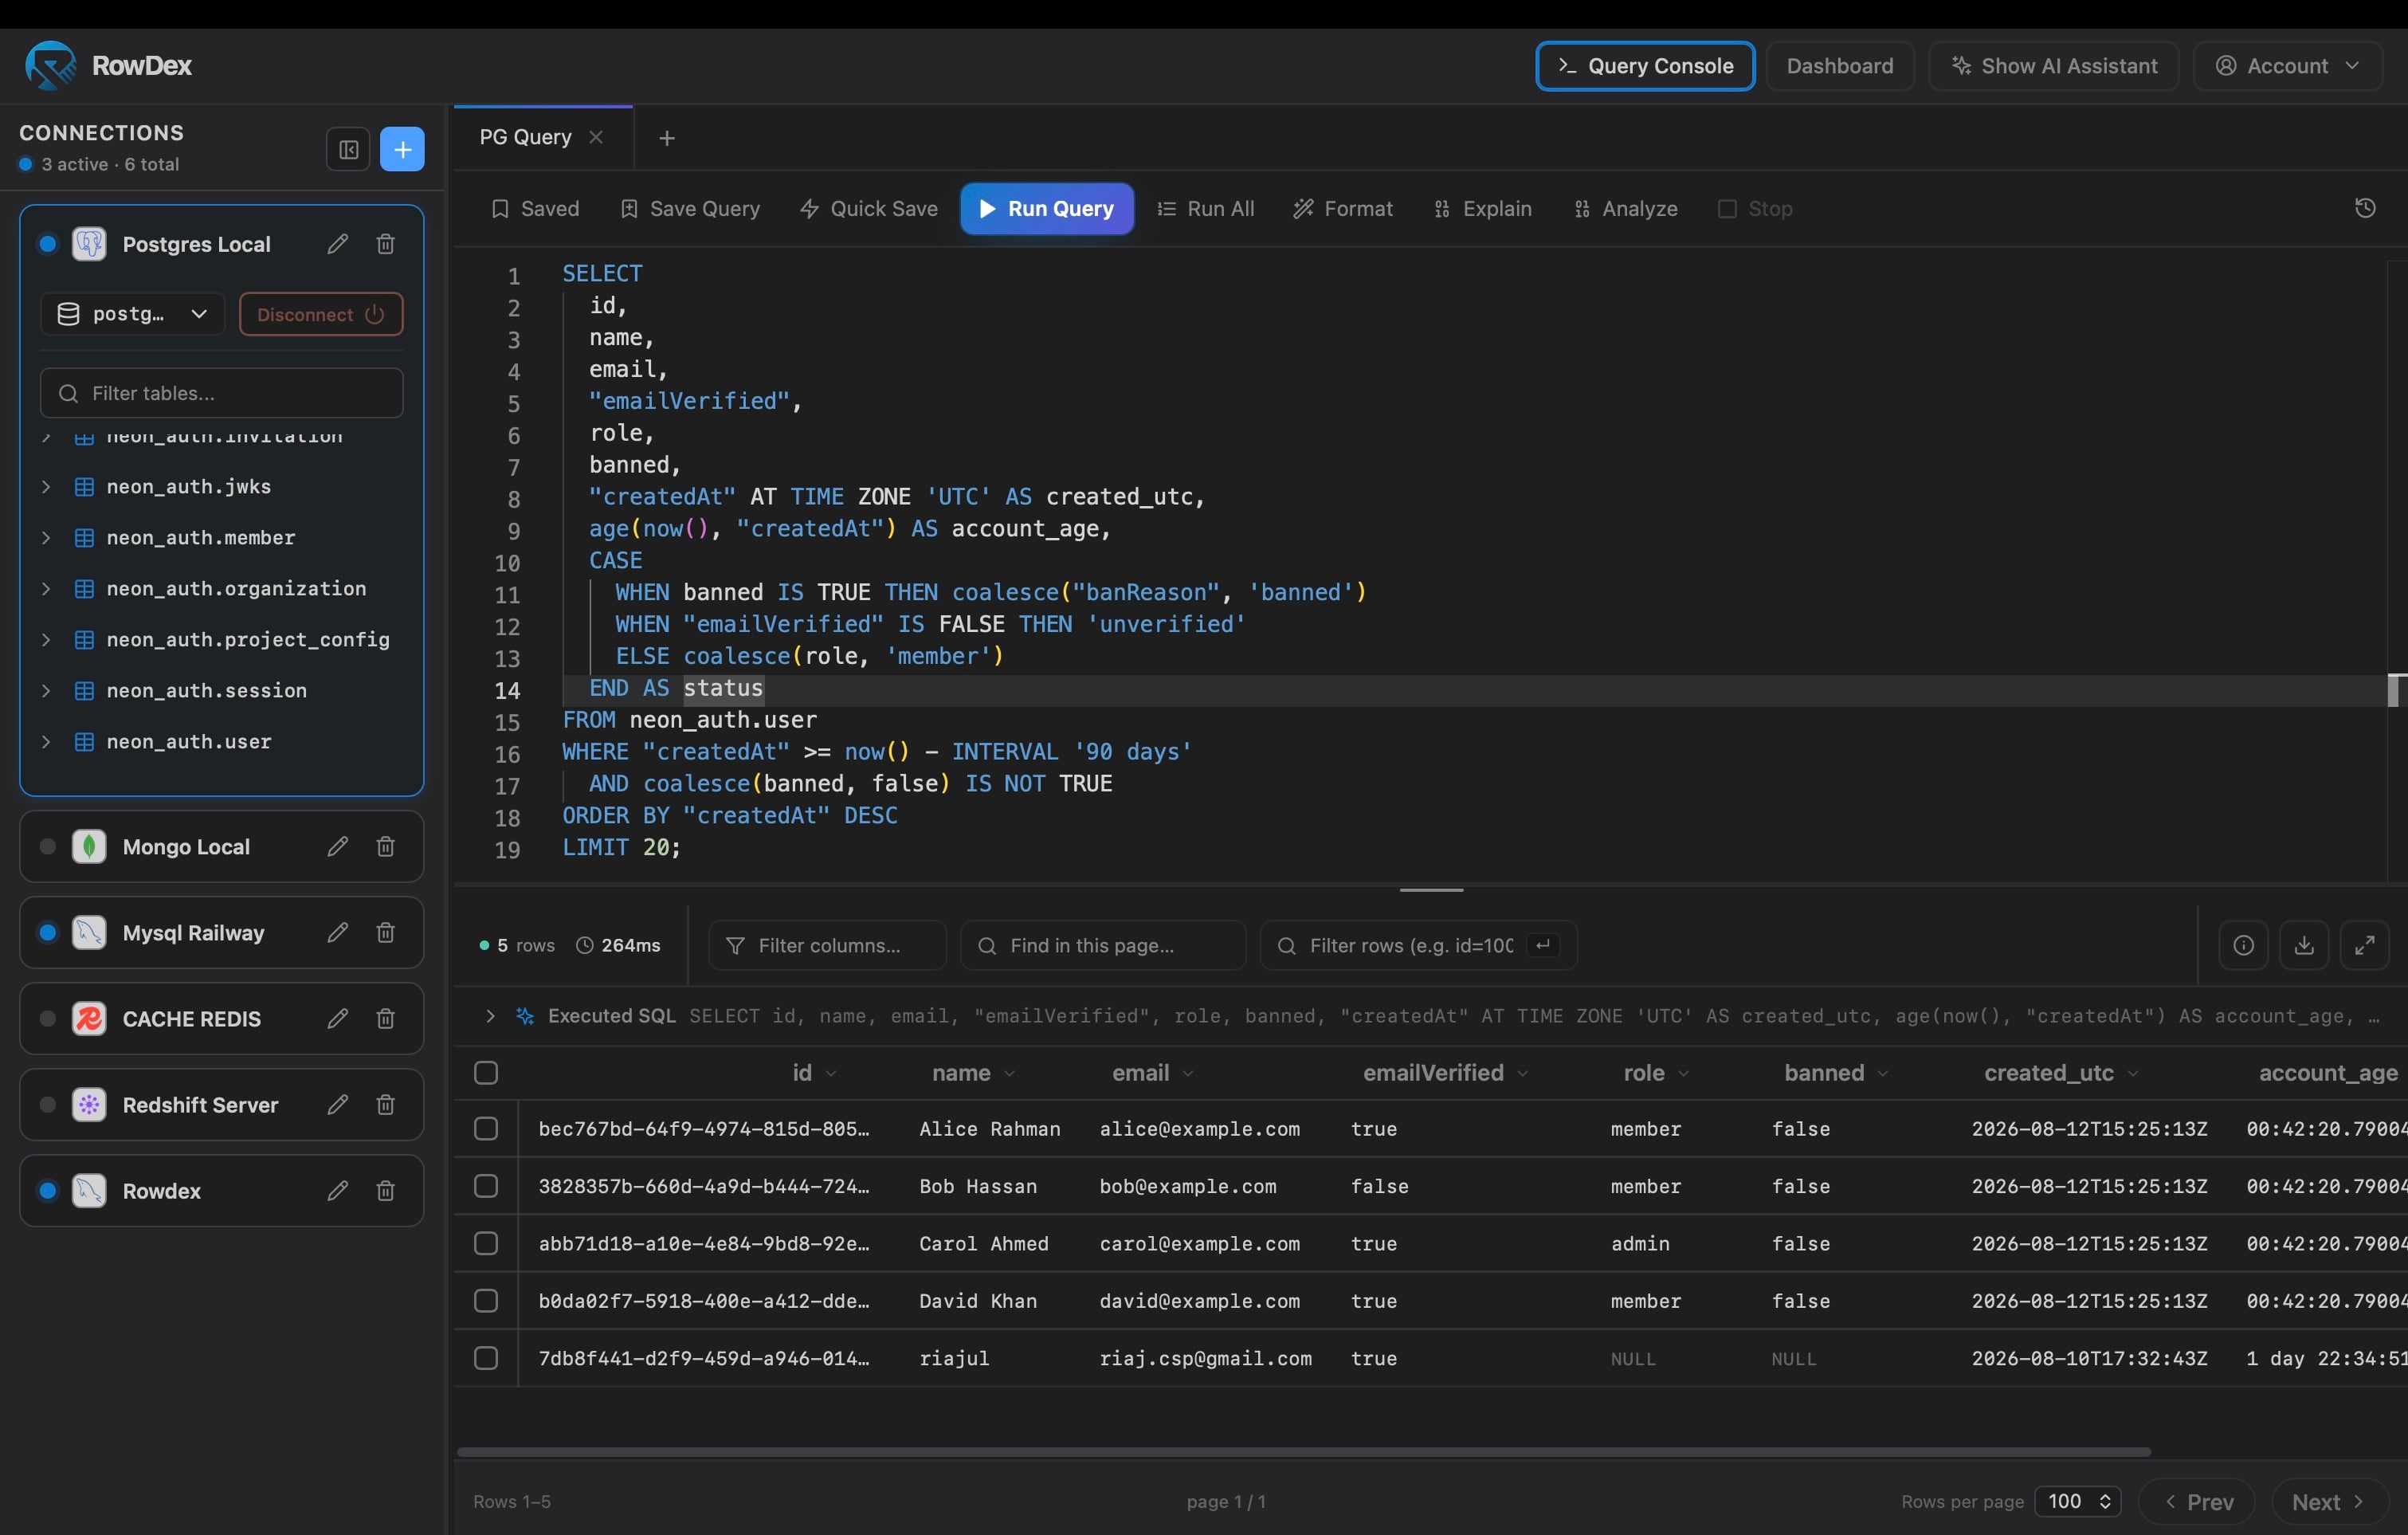
Task: Delete the Rowdex connection
Action: point(385,1191)
